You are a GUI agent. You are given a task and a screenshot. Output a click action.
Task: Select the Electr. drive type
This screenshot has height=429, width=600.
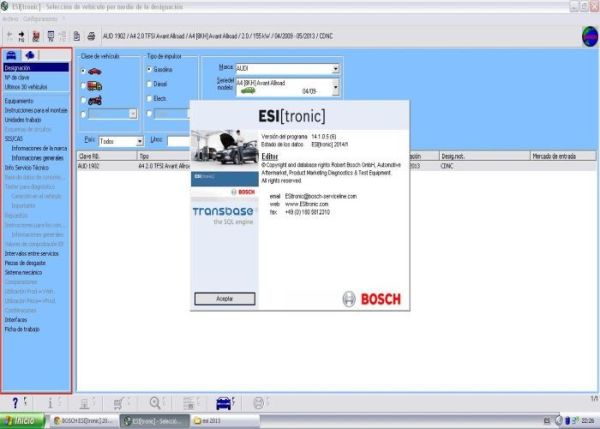coord(149,98)
